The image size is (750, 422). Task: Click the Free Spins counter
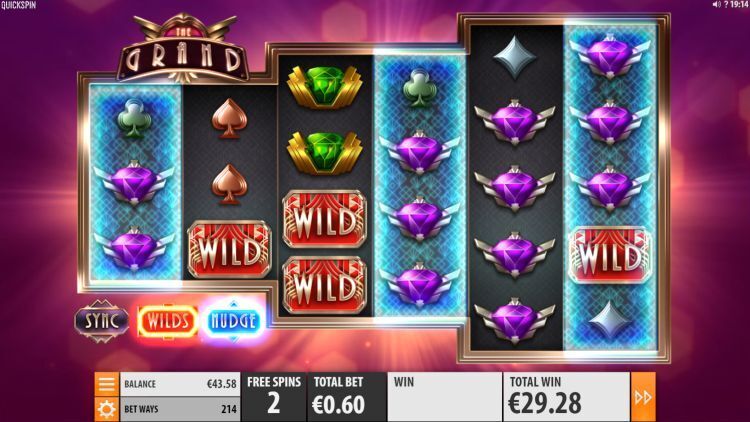coord(274,397)
